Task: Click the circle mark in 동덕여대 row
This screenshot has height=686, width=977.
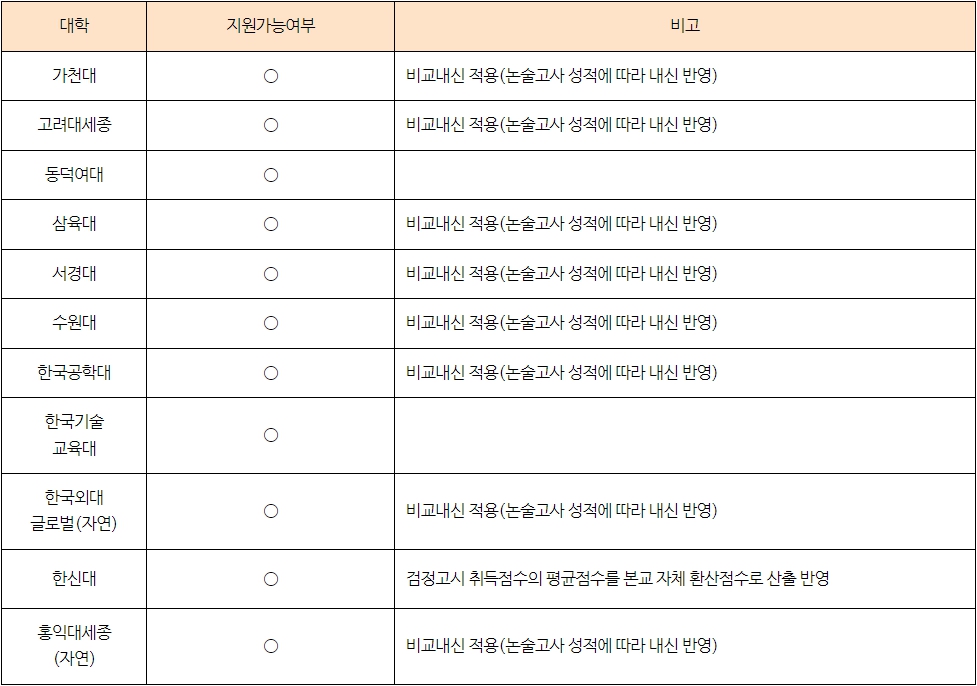Action: tap(270, 175)
